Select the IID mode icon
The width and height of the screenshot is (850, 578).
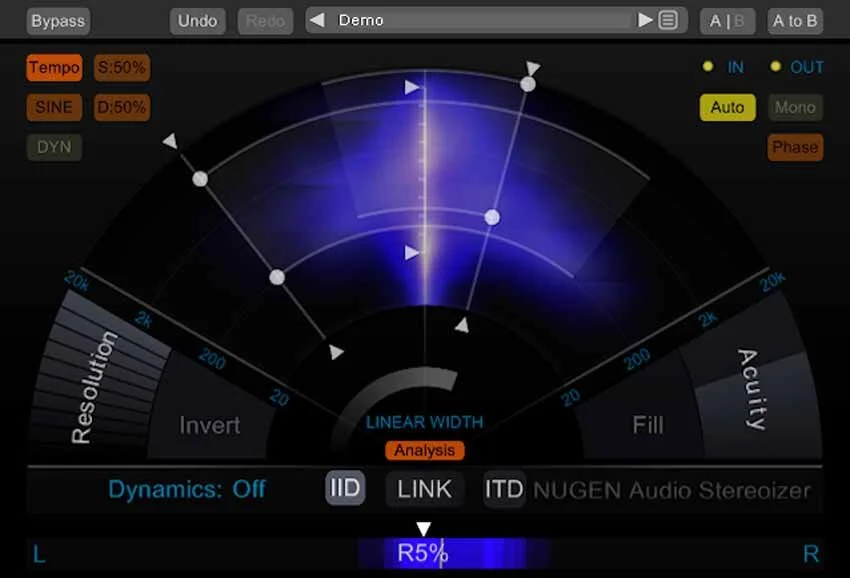click(x=344, y=490)
